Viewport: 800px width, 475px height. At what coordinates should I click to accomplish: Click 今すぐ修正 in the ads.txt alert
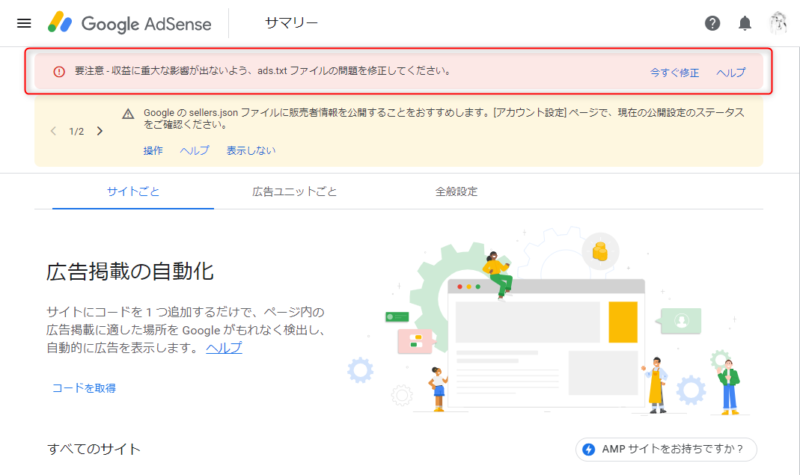tap(674, 72)
